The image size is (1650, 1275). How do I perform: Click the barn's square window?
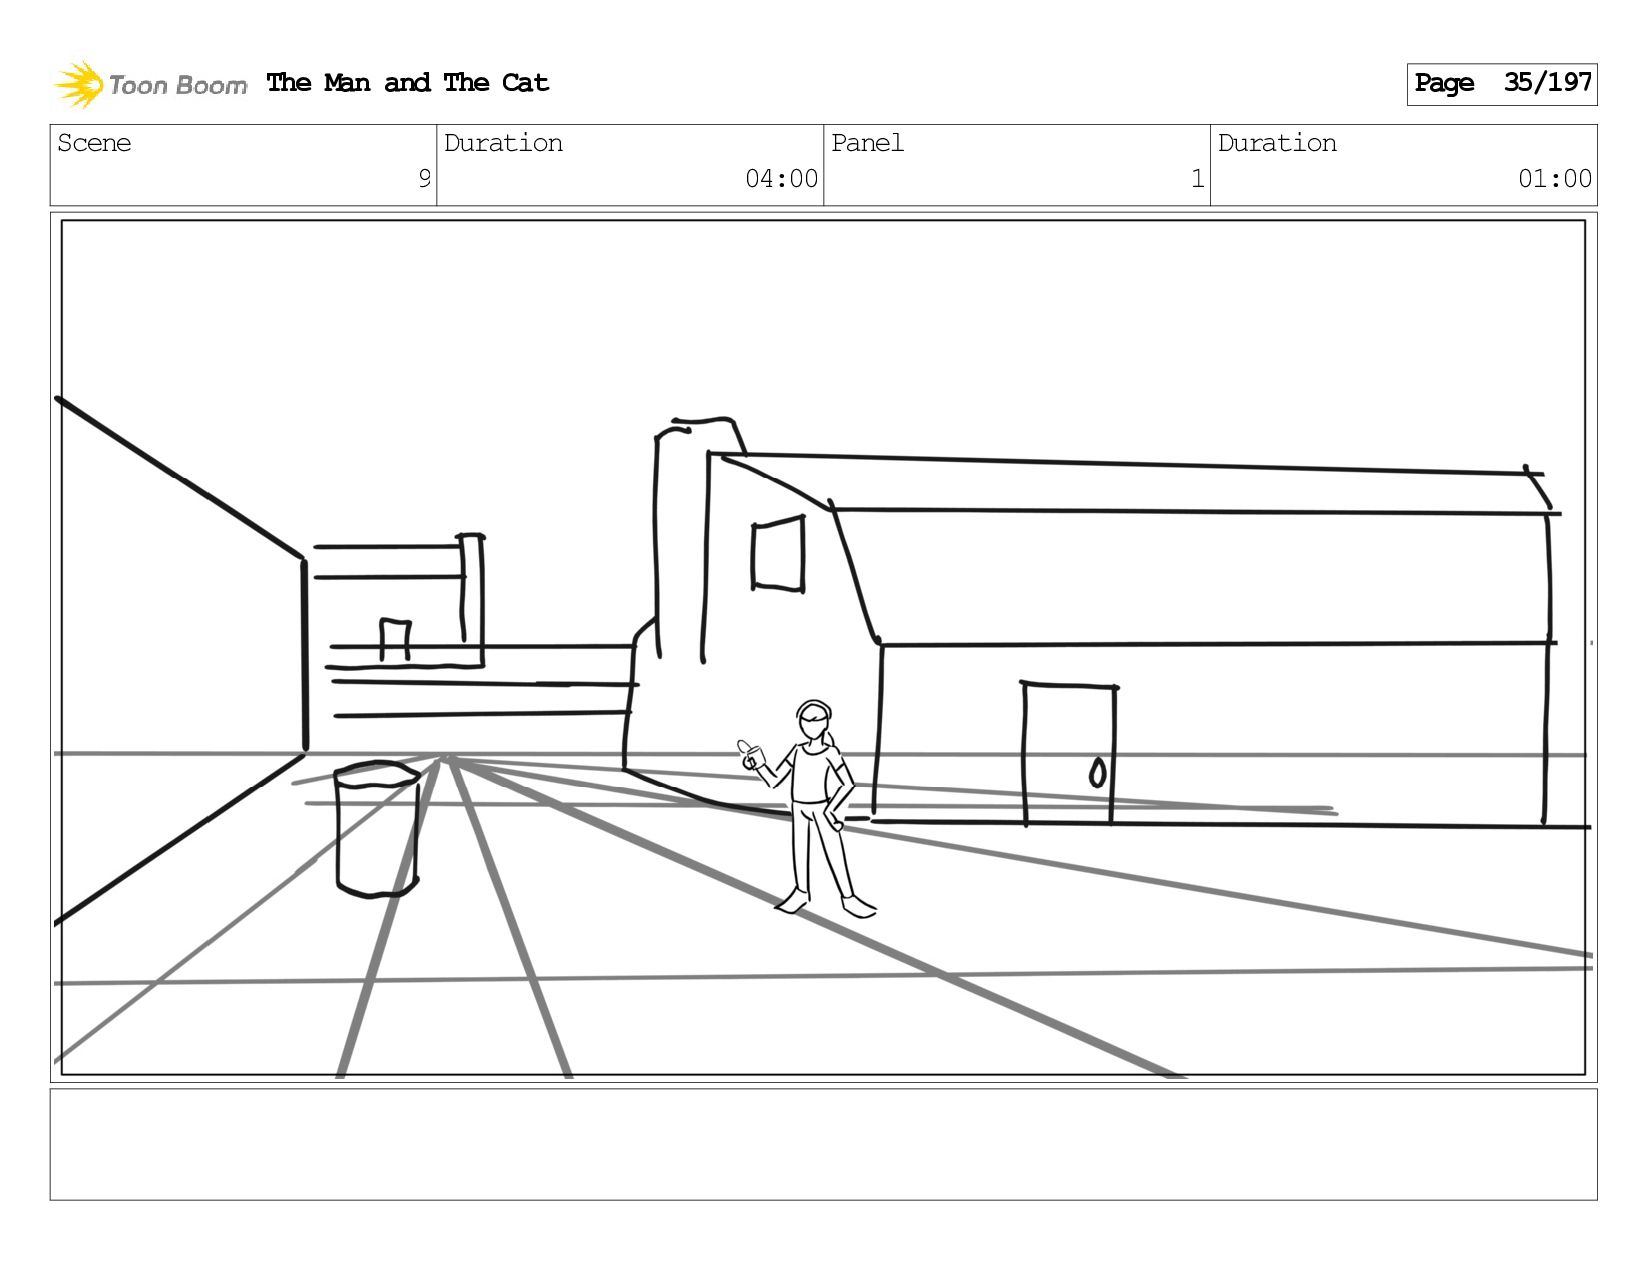coord(778,553)
